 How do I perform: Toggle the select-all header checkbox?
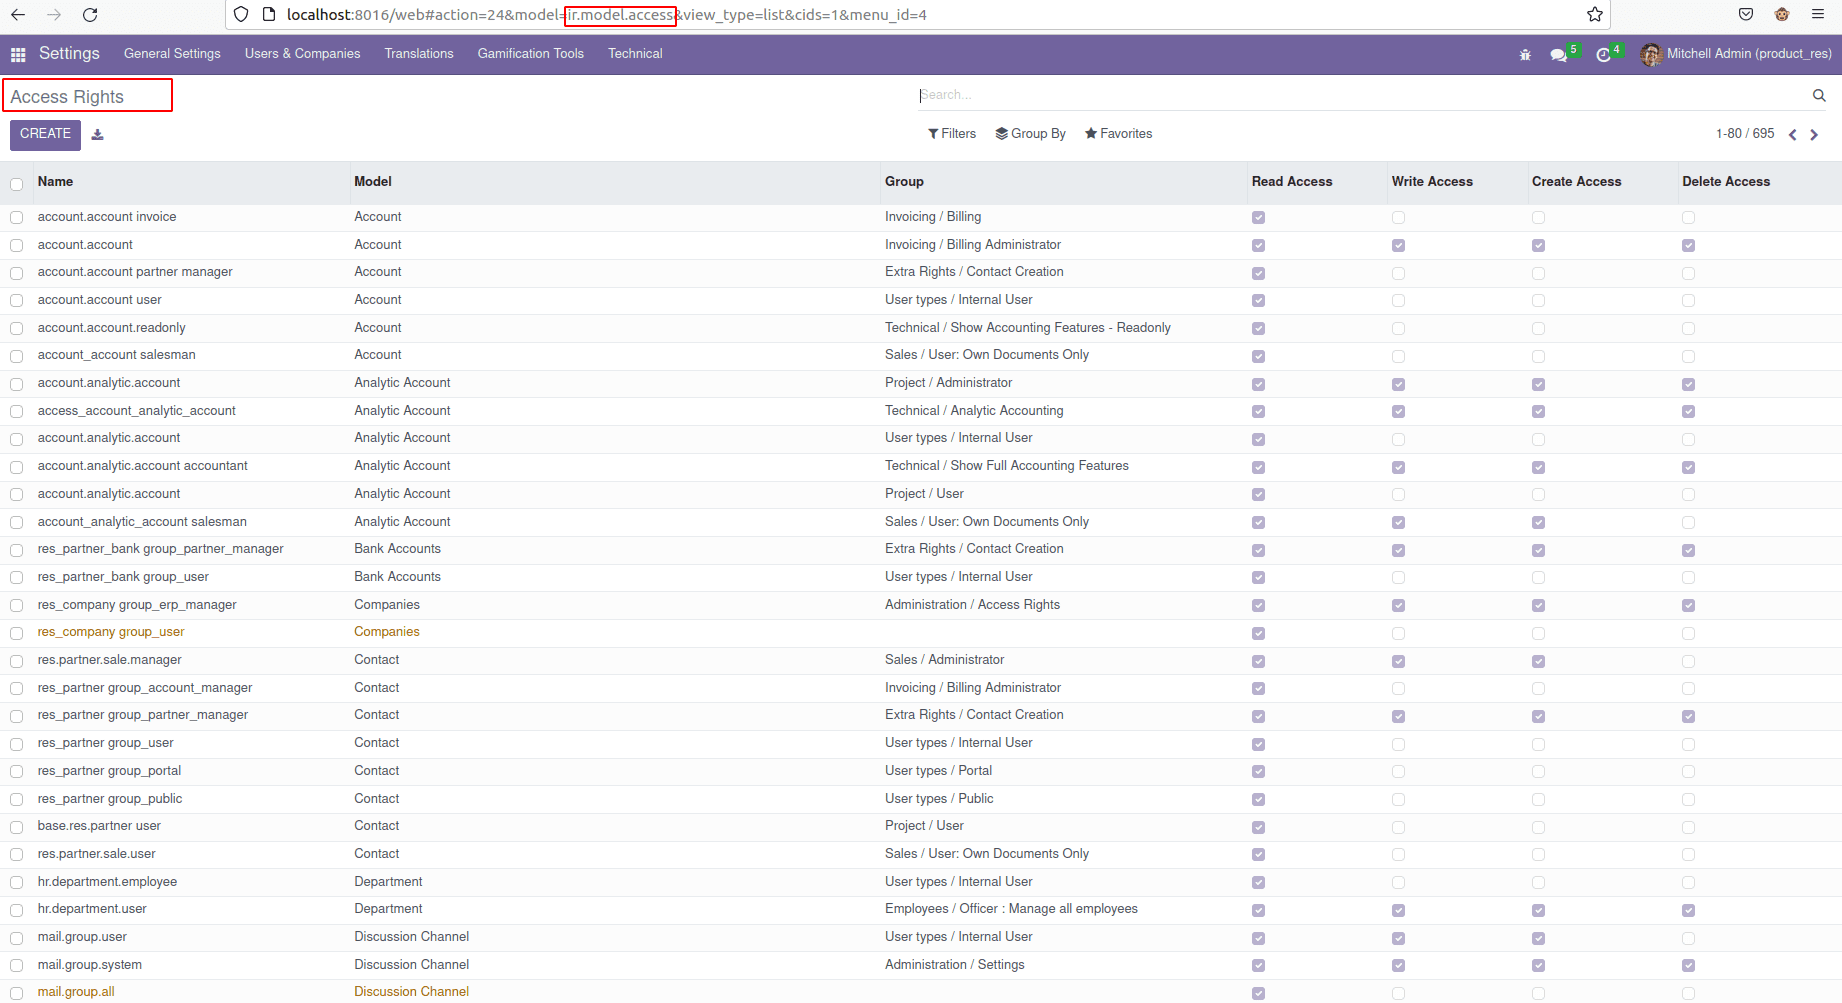[17, 184]
